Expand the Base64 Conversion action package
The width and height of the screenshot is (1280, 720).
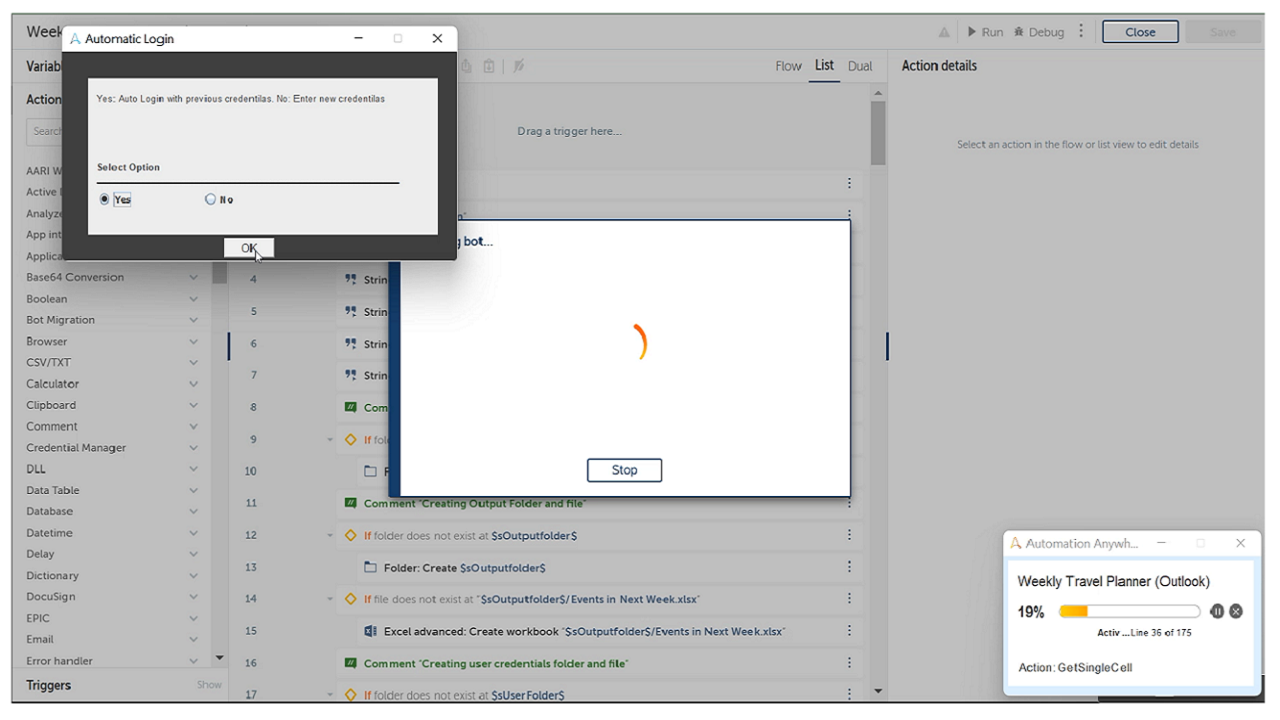tap(194, 277)
